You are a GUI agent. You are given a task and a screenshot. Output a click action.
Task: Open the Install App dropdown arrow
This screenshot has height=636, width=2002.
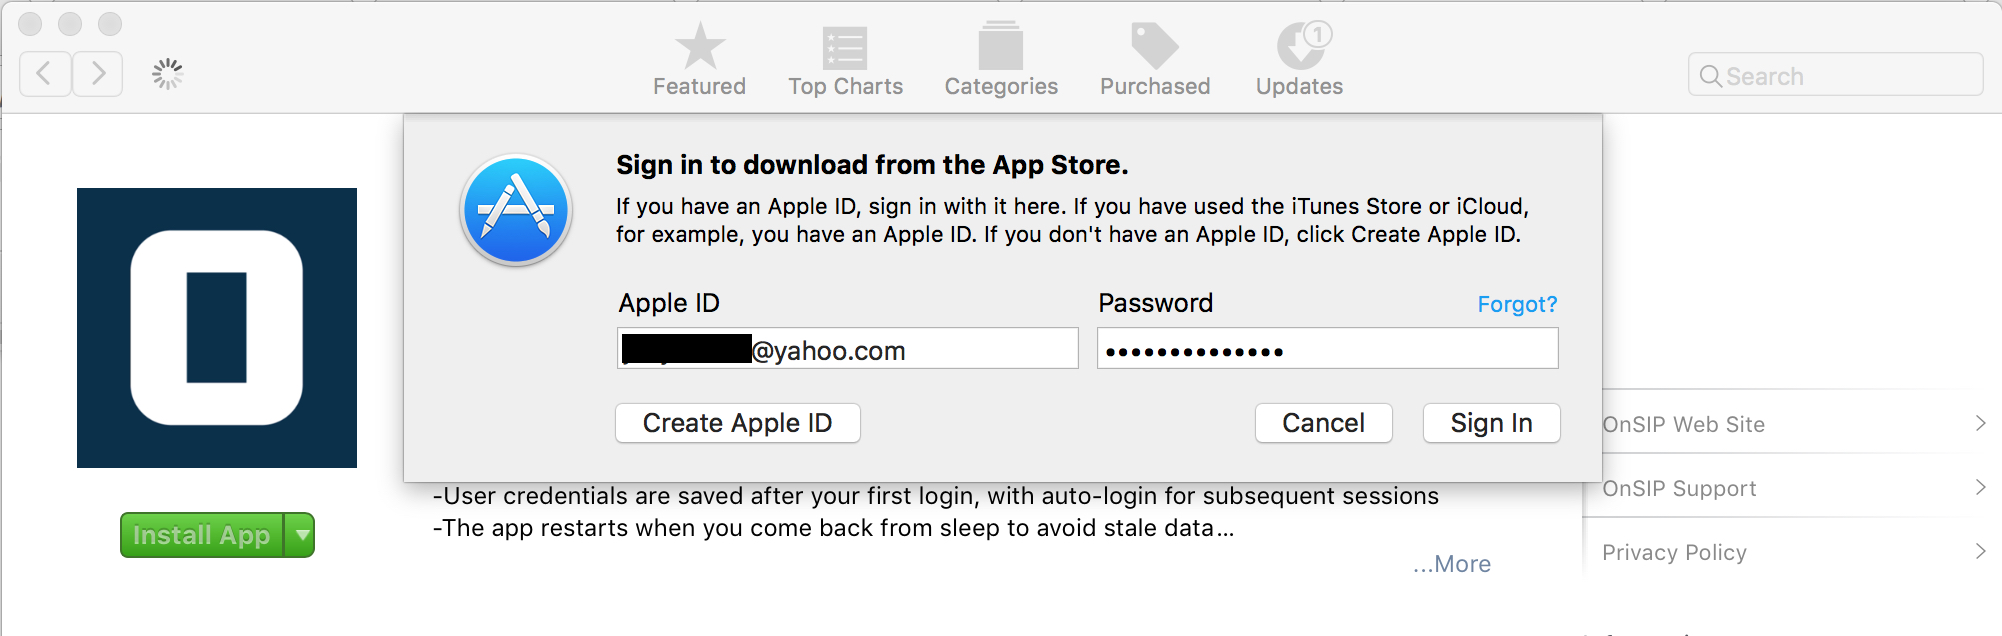coord(301,535)
